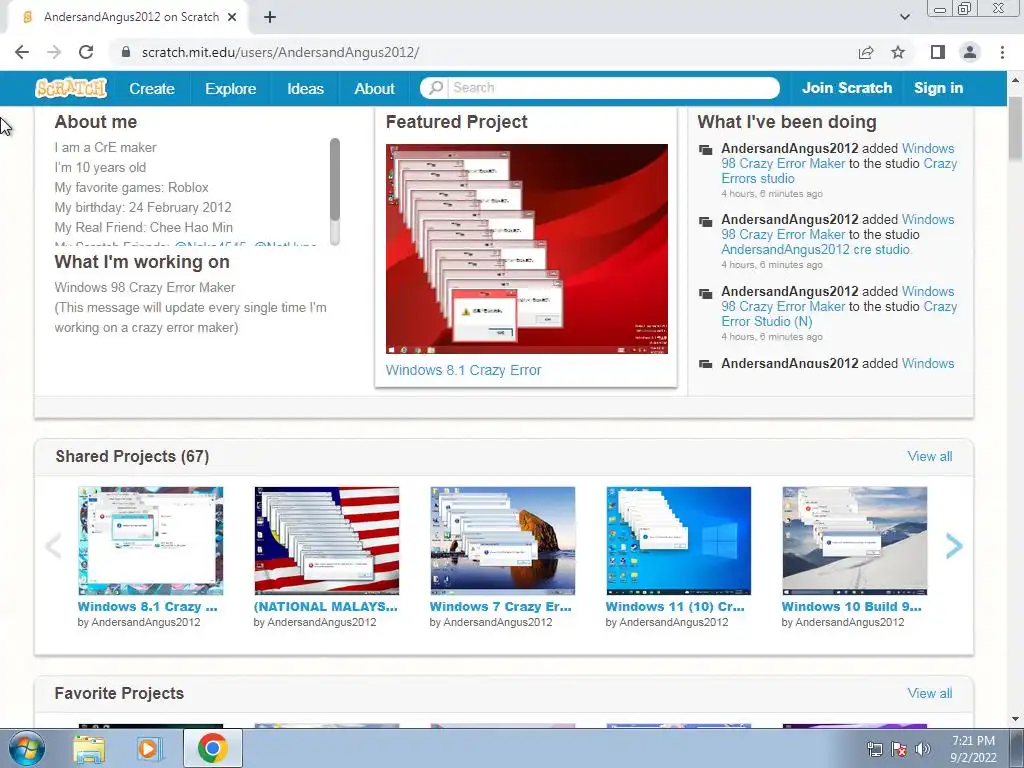Click the network tray icon
This screenshot has width=1024, height=768.
coord(874,749)
